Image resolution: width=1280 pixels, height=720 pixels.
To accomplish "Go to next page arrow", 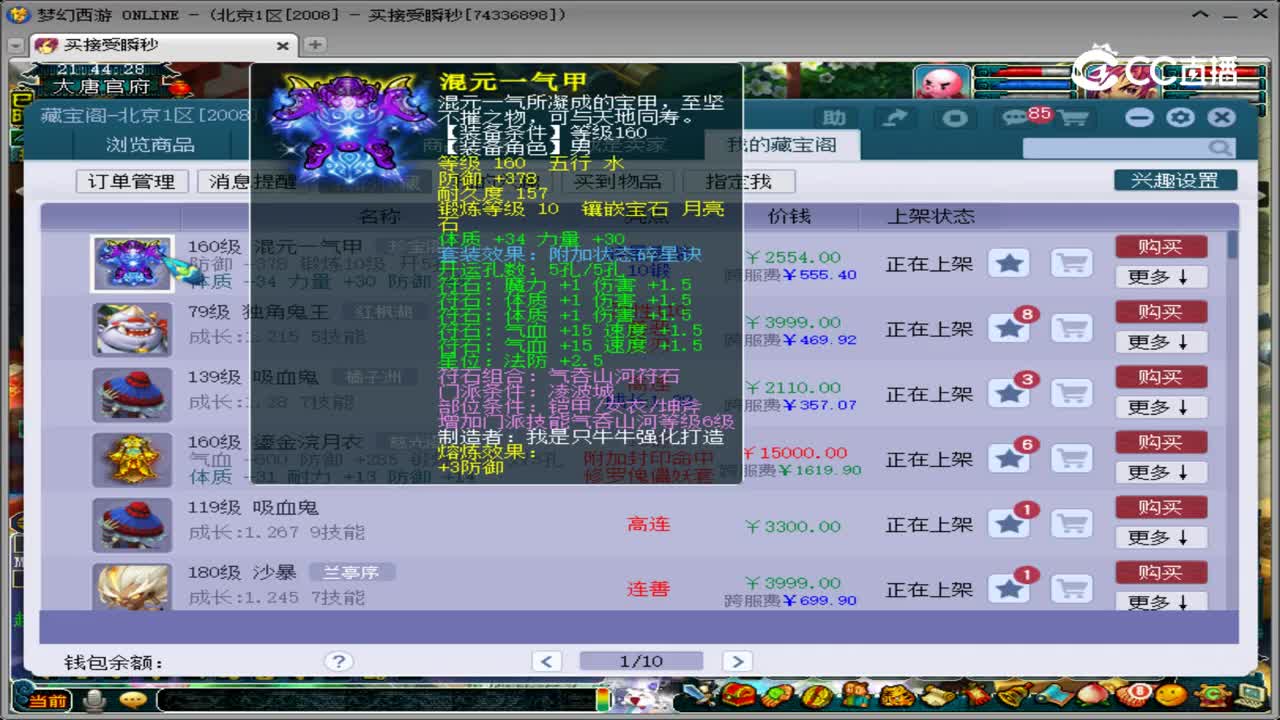I will [737, 661].
